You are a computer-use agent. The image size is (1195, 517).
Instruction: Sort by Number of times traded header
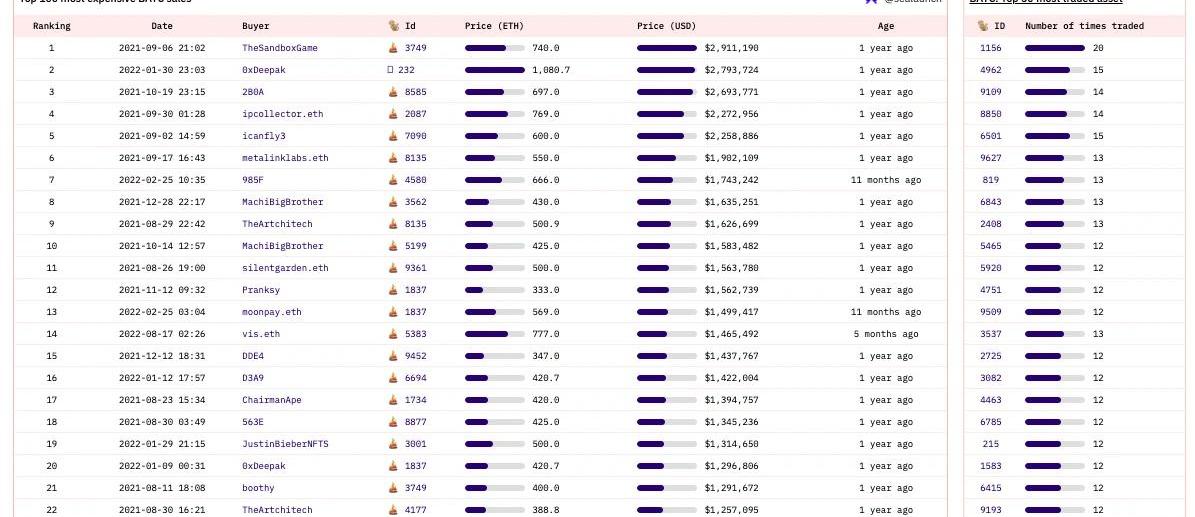tap(1084, 26)
